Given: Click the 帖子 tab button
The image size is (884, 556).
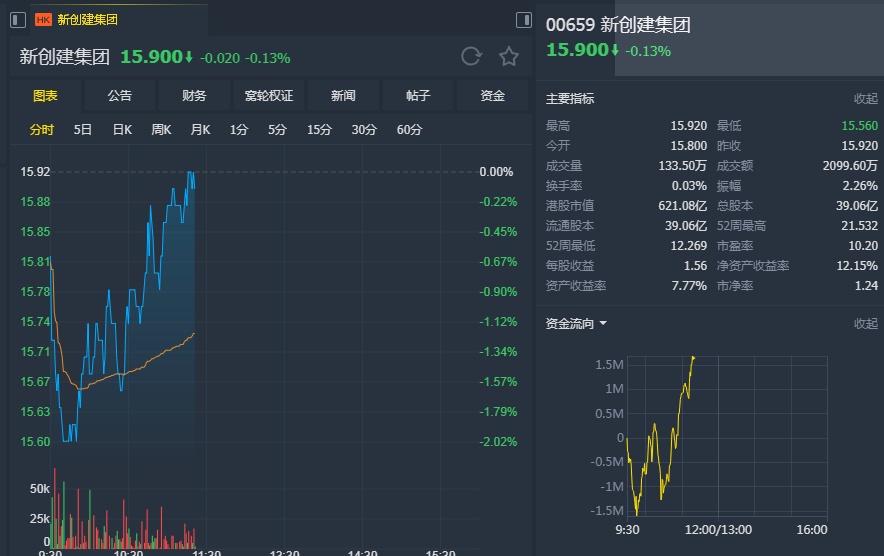Looking at the screenshot, I should 418,96.
